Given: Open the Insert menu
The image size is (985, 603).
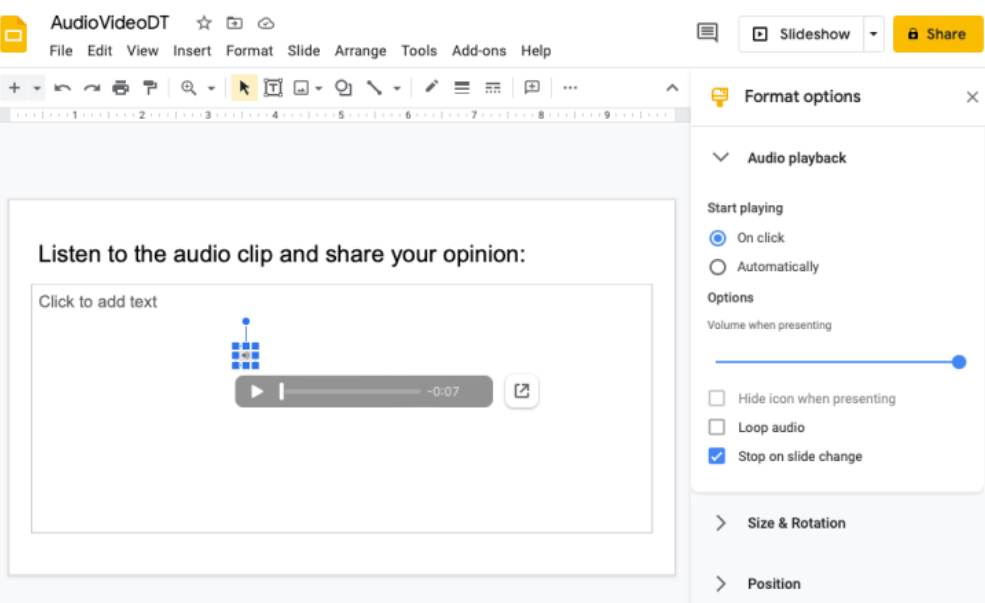Looking at the screenshot, I should 192,51.
